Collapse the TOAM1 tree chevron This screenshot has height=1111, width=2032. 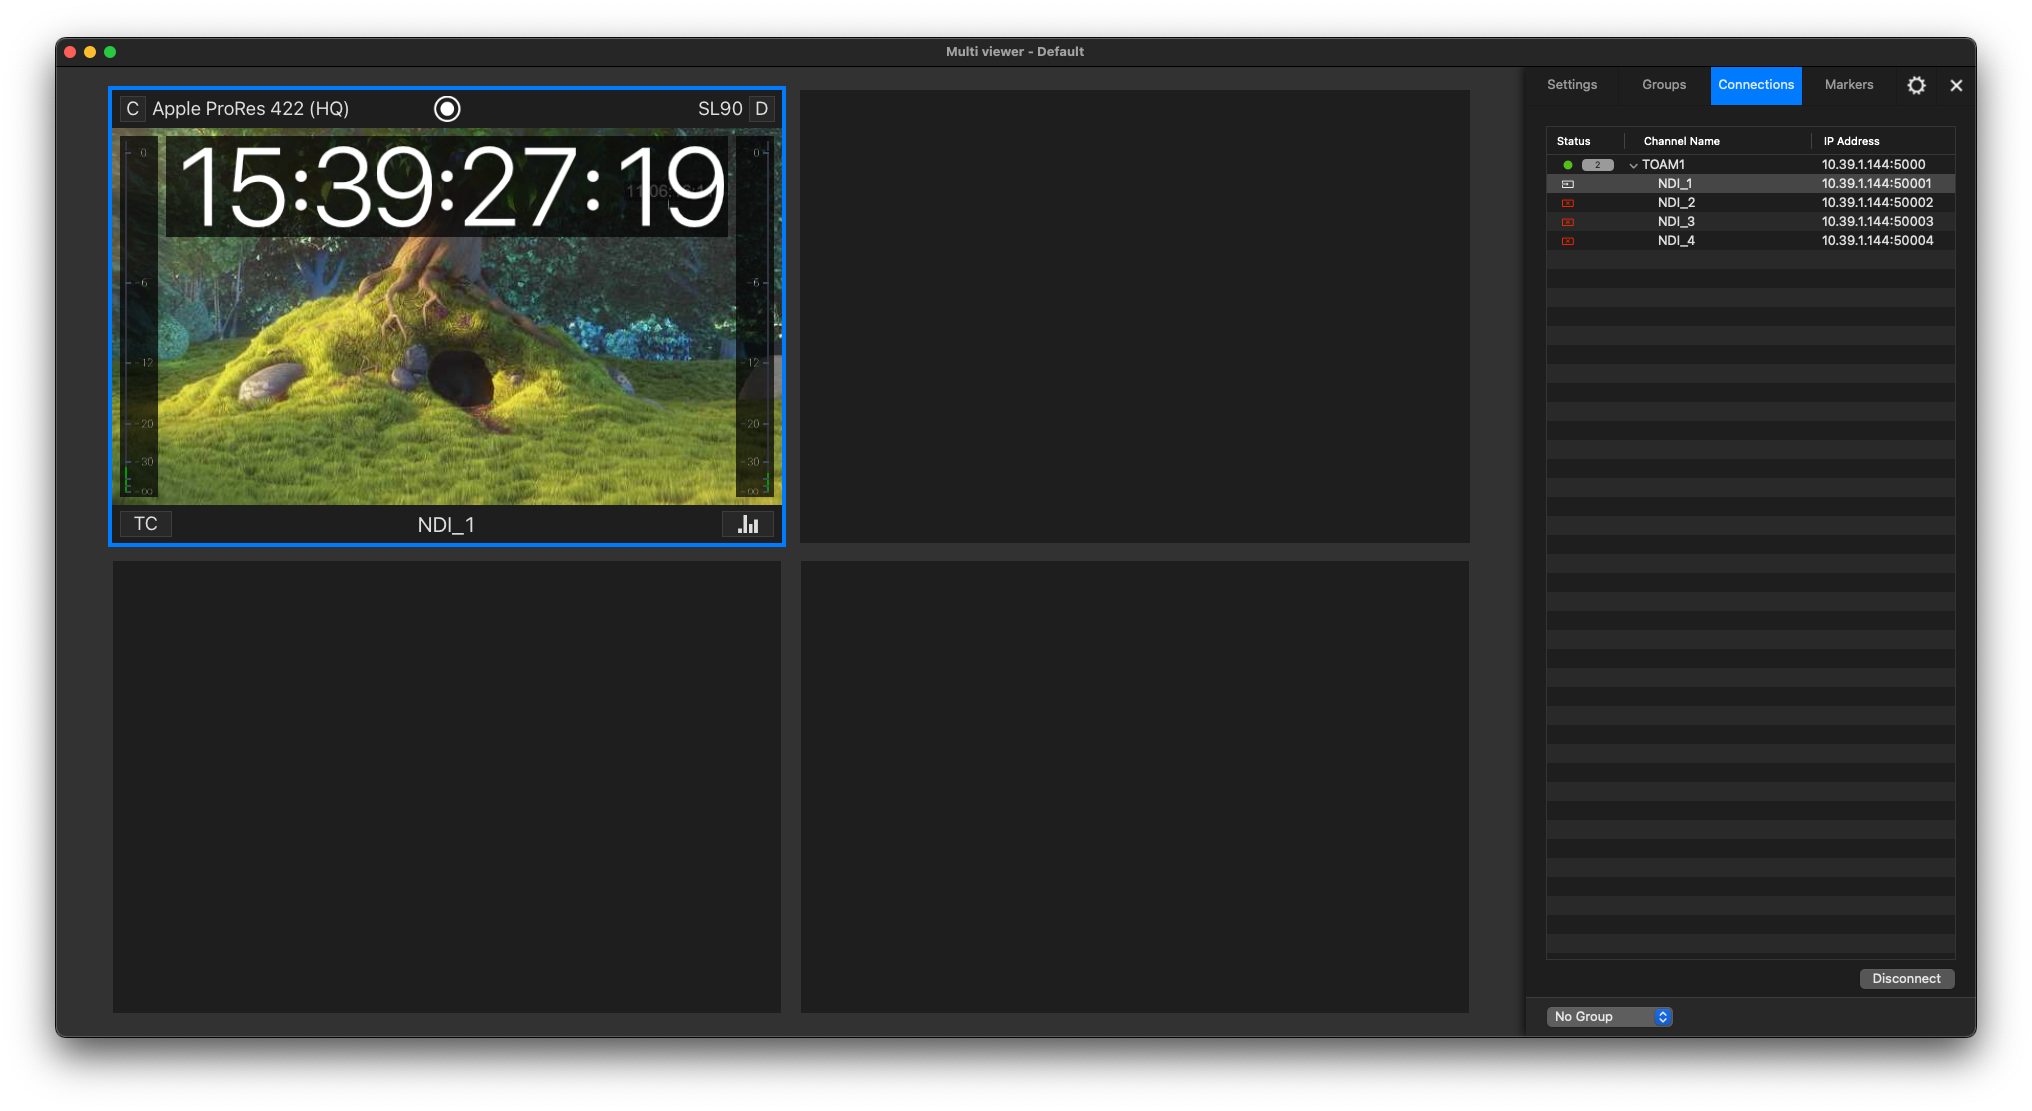click(x=1633, y=165)
